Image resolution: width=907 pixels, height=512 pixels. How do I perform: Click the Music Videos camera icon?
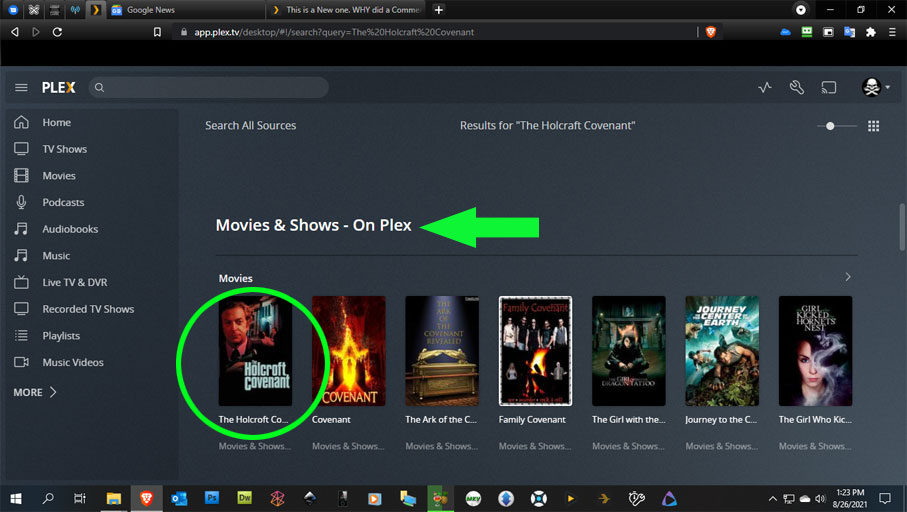point(21,362)
